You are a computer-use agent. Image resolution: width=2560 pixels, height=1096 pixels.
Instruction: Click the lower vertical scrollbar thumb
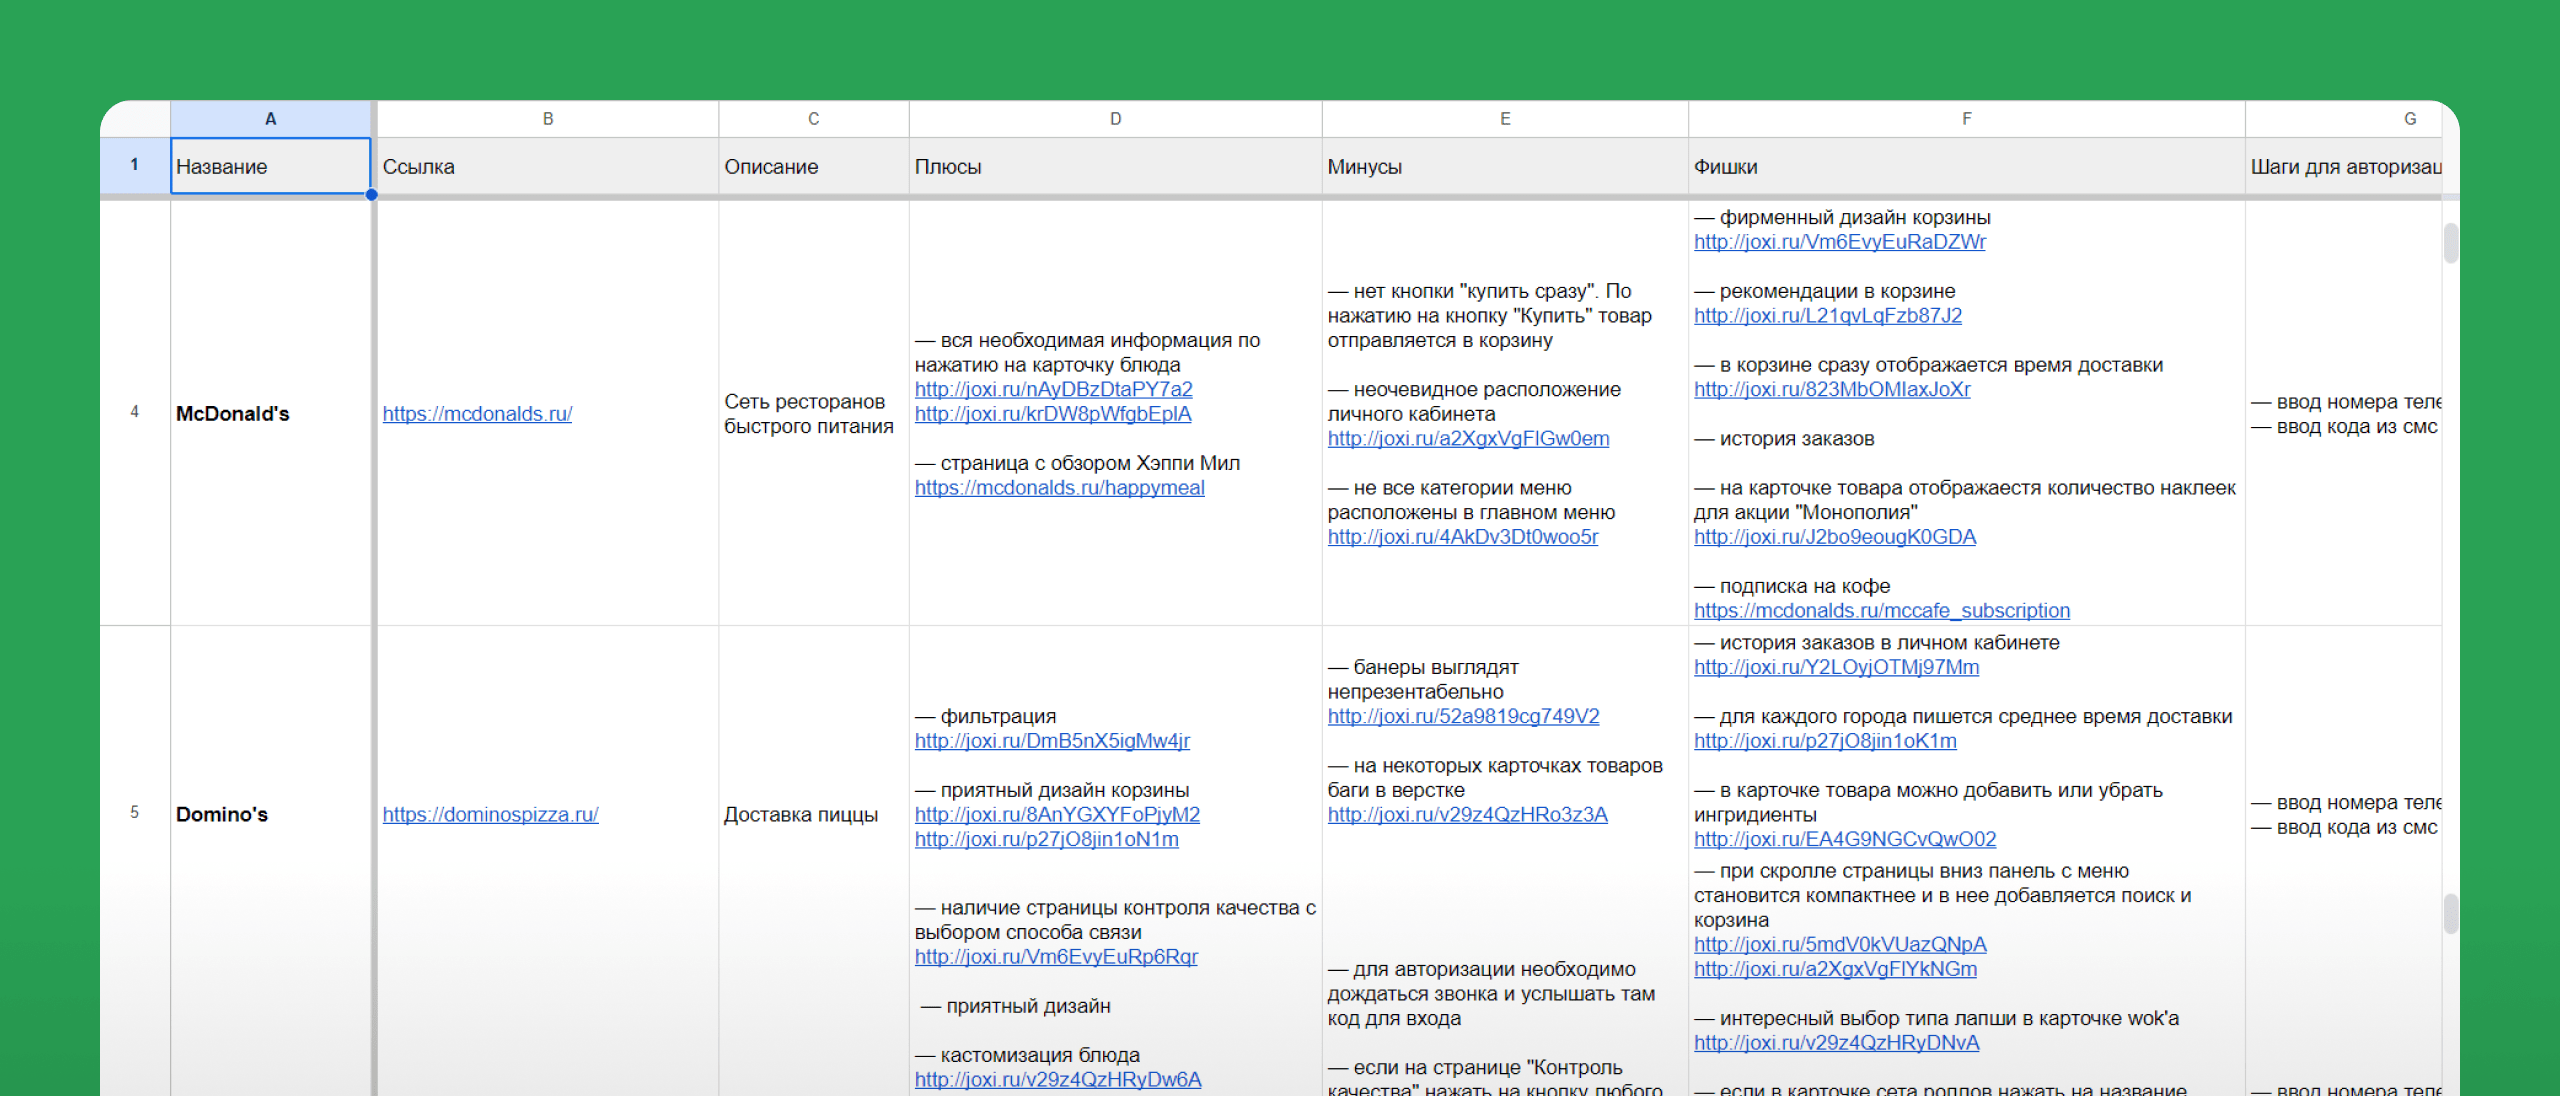[x=2450, y=914]
